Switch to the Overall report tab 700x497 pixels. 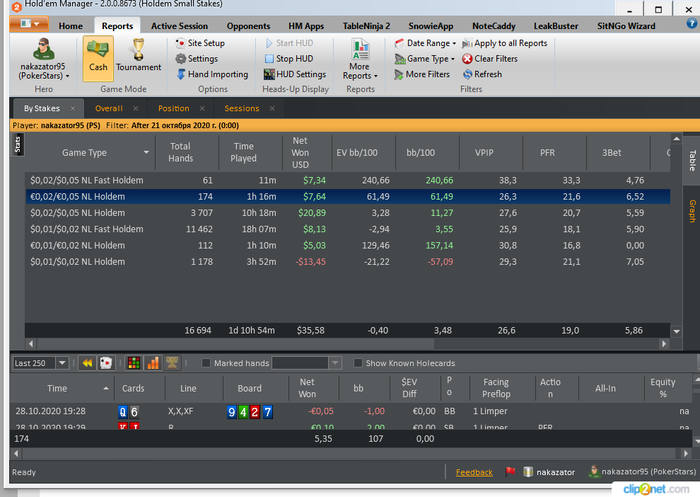click(108, 109)
